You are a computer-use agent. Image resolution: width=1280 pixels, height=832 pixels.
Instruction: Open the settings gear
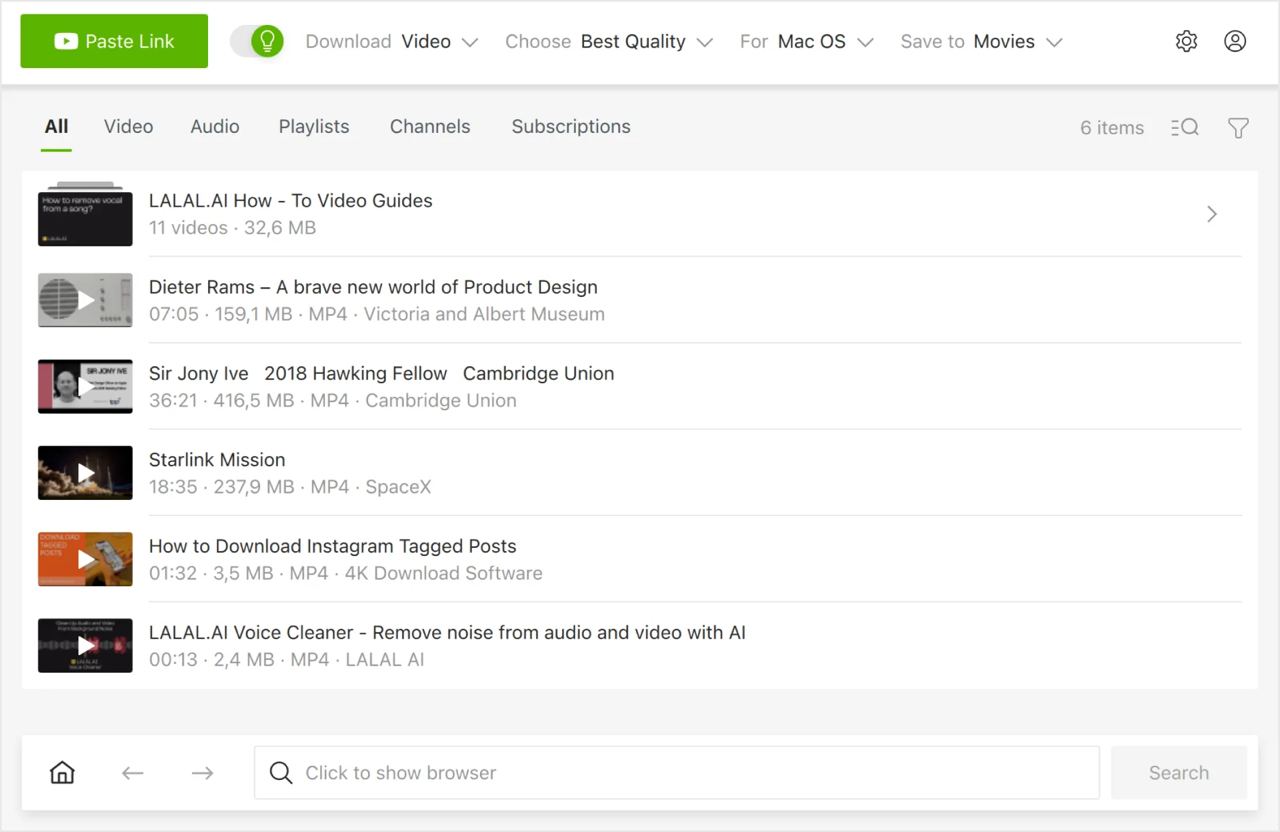tap(1186, 41)
